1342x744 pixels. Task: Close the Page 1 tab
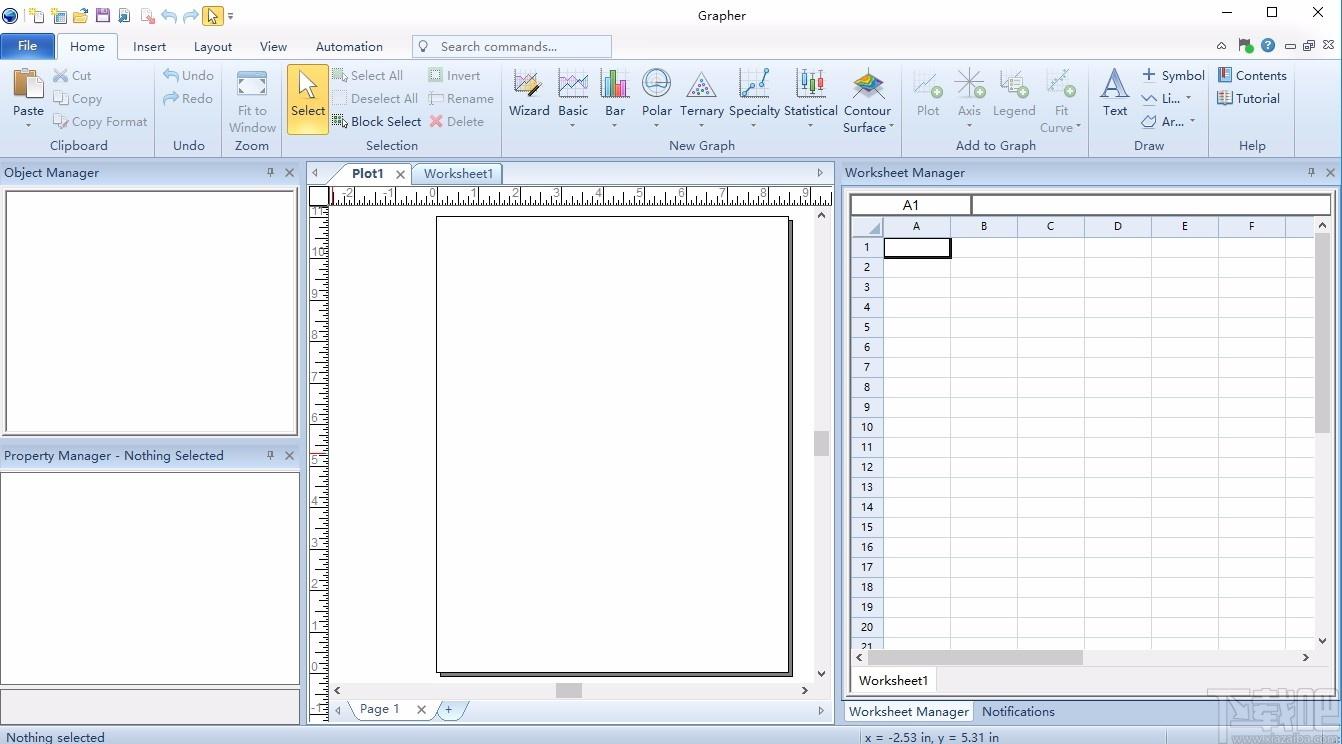click(421, 710)
